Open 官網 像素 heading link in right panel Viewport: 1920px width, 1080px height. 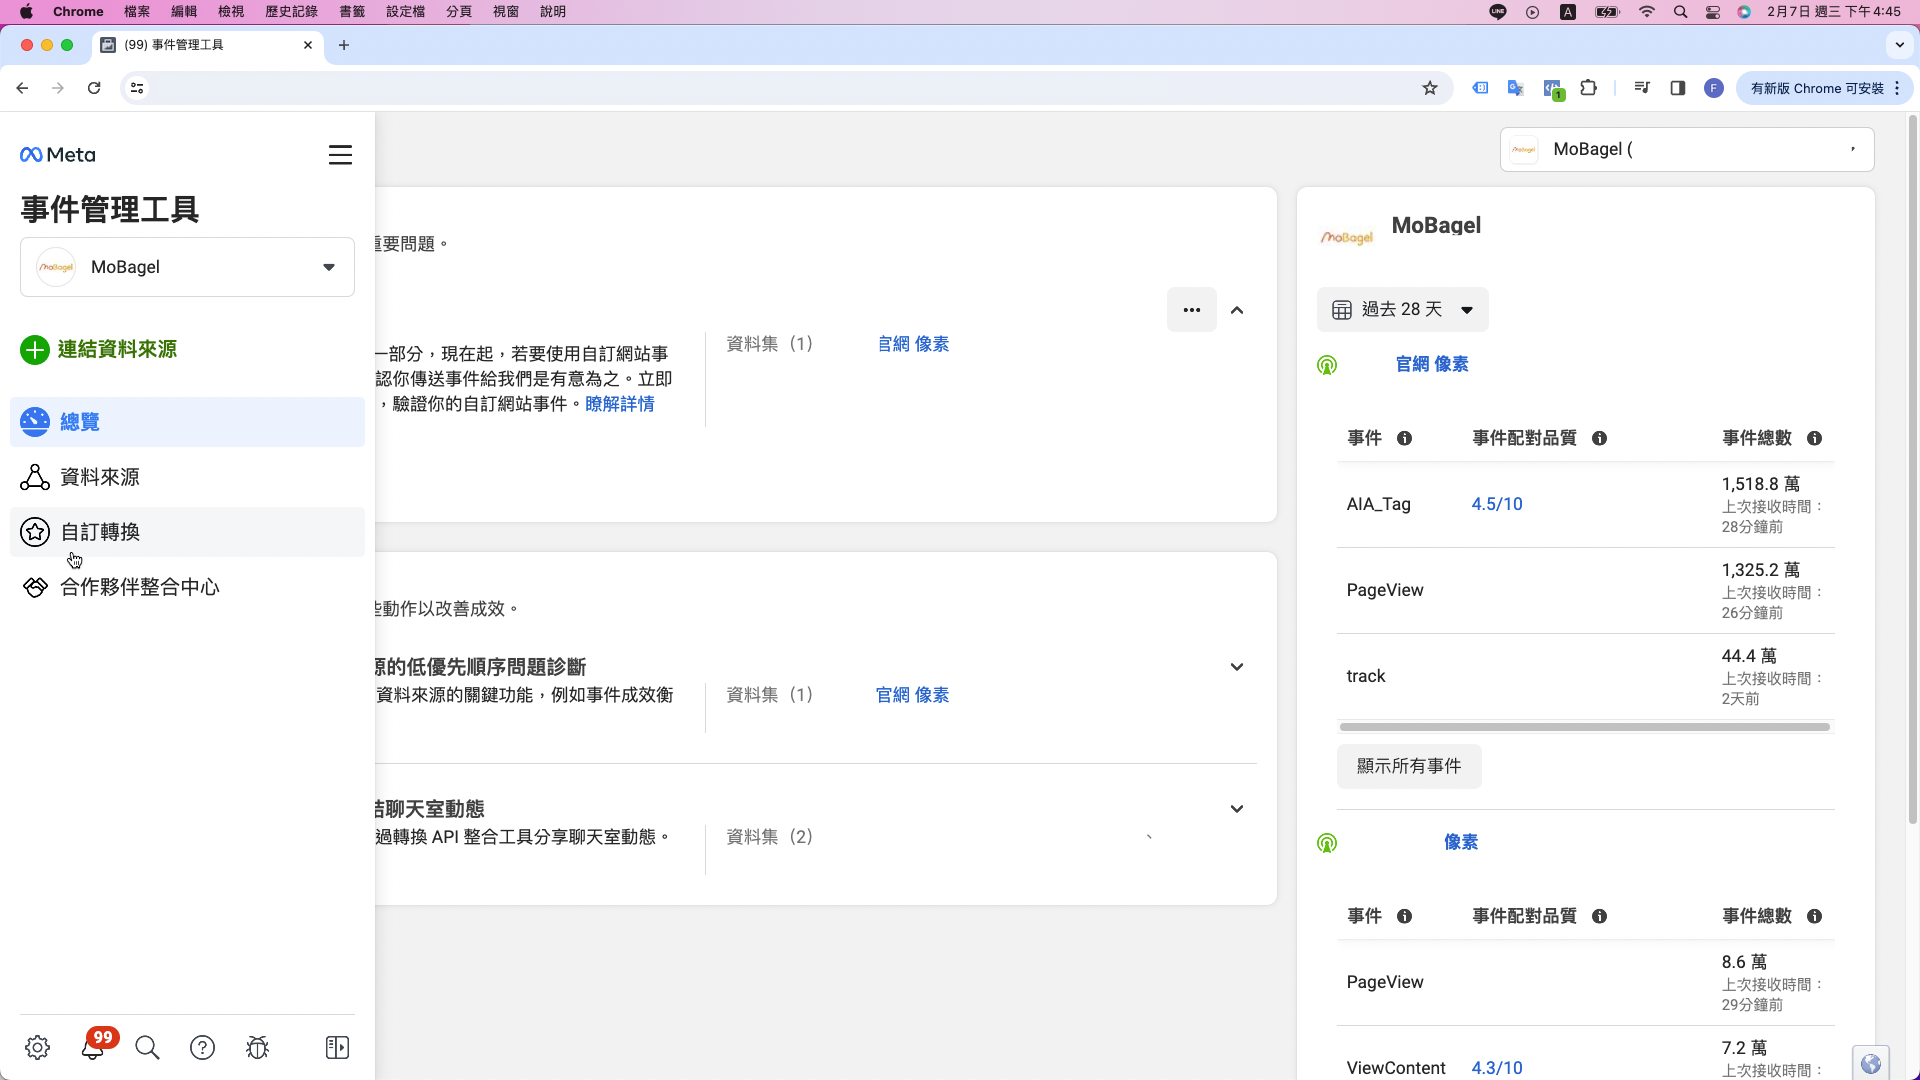point(1432,364)
